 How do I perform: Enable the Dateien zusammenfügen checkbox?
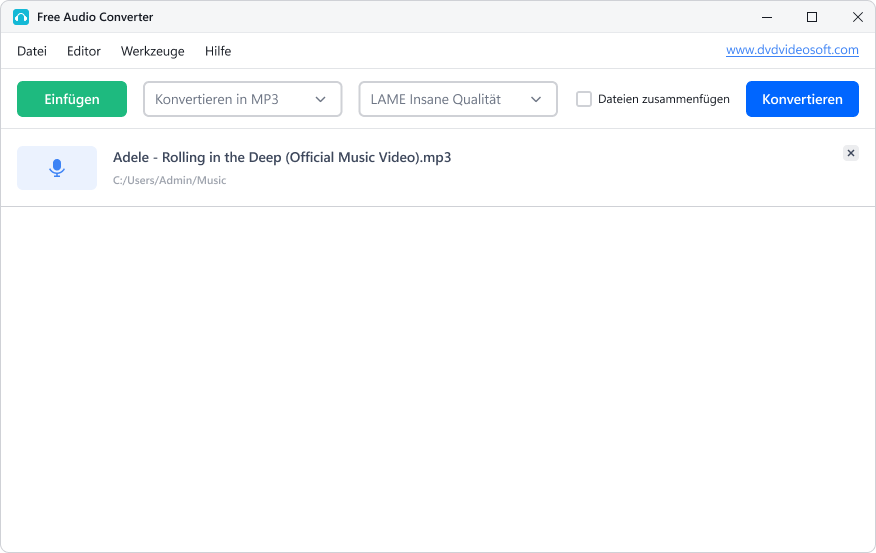tap(584, 99)
